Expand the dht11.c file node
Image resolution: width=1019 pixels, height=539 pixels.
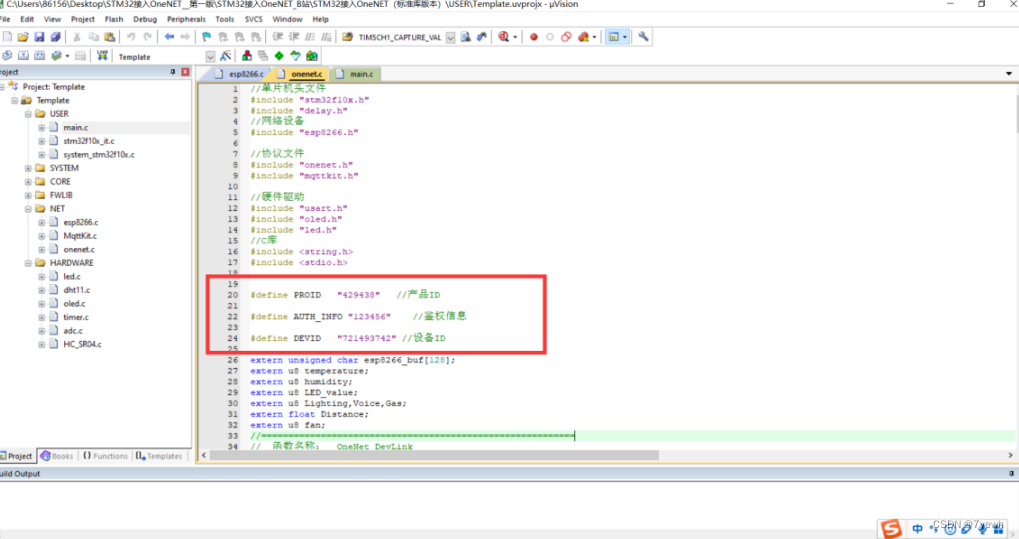coord(42,290)
